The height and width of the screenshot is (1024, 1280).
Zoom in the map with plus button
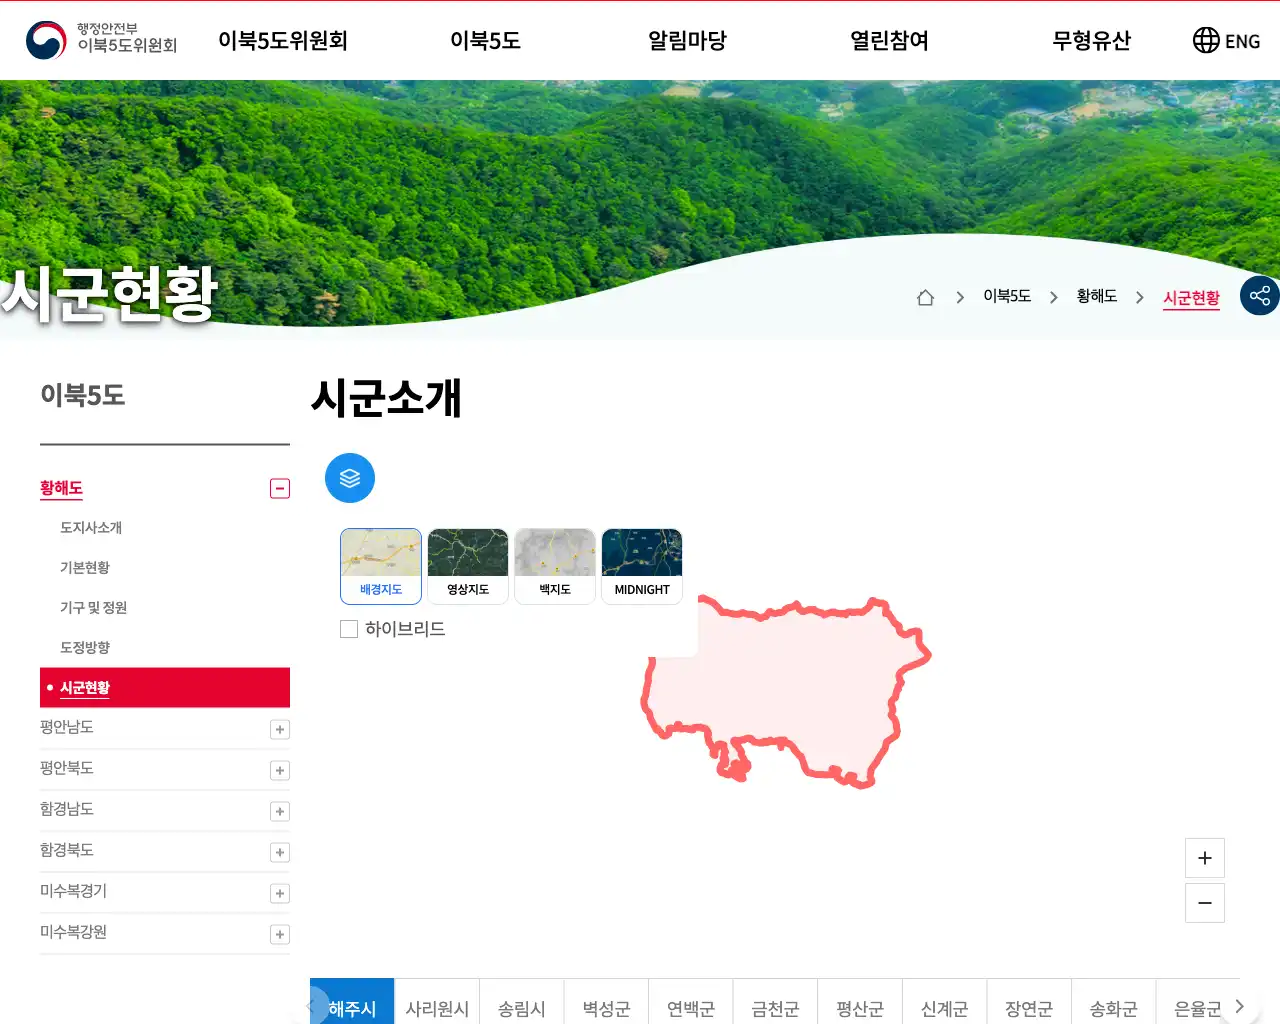click(x=1205, y=858)
